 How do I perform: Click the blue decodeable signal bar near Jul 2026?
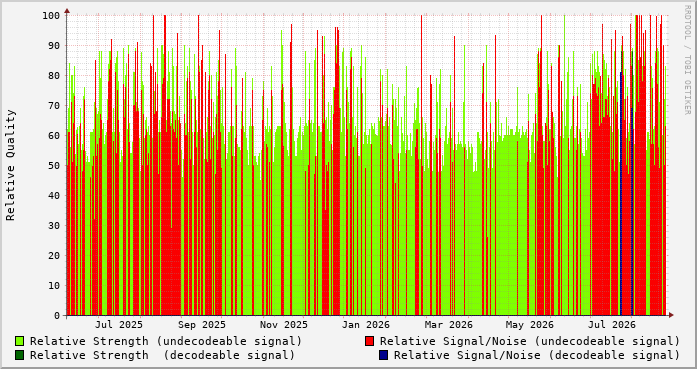(621, 193)
